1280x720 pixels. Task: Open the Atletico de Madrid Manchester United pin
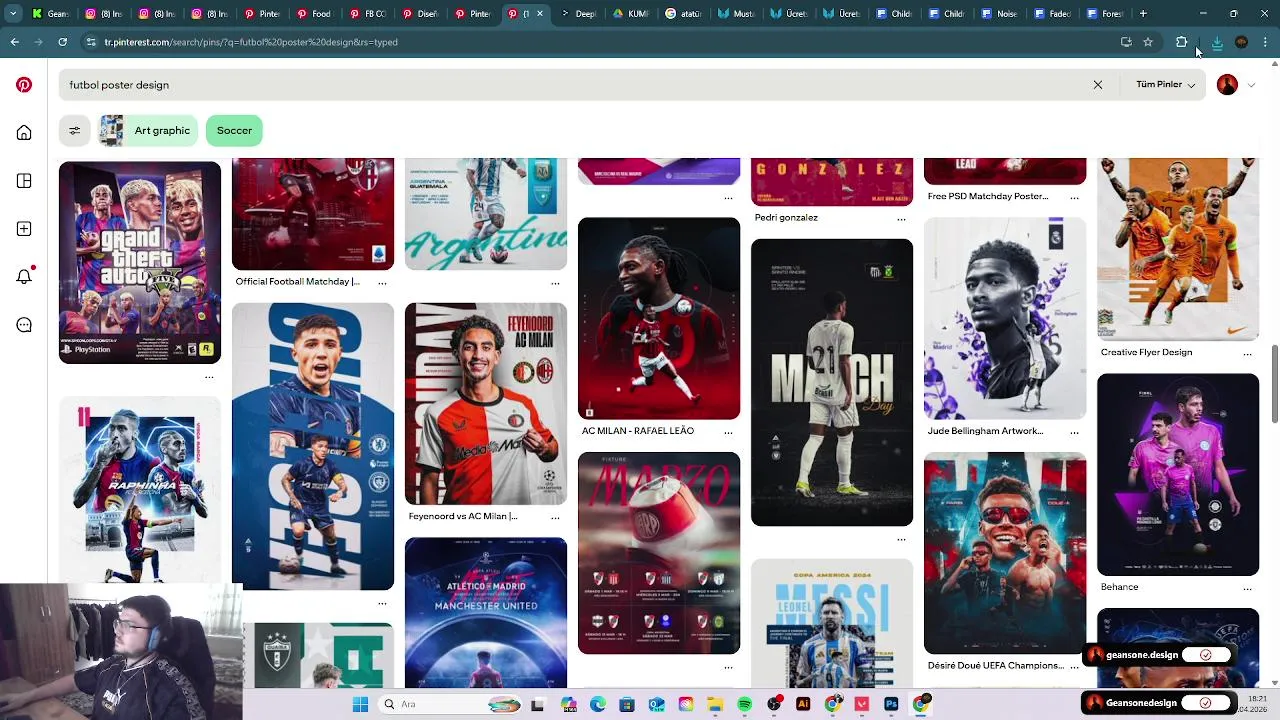[x=486, y=612]
